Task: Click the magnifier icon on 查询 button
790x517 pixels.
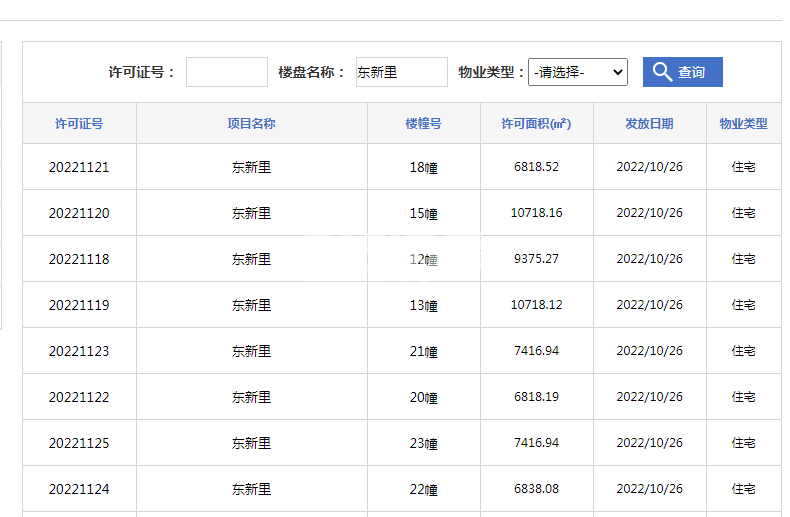Action: click(x=662, y=72)
